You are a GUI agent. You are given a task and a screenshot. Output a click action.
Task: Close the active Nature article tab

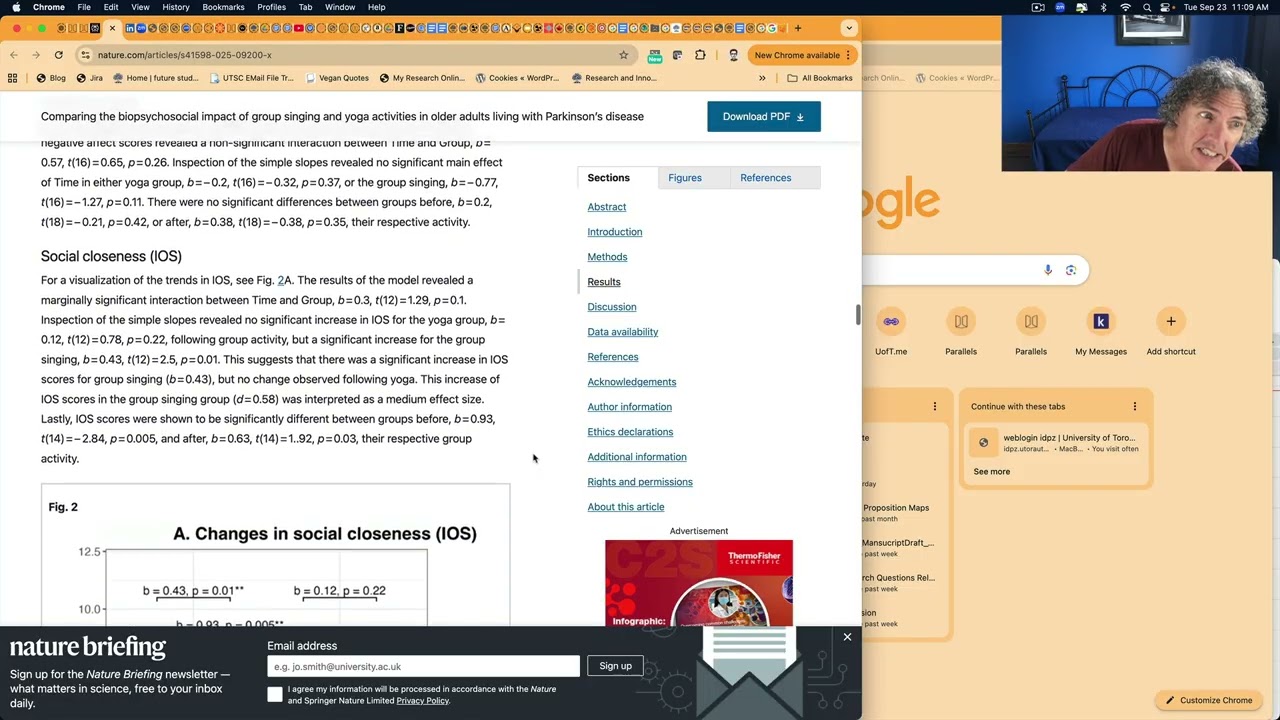pyautogui.click(x=112, y=28)
